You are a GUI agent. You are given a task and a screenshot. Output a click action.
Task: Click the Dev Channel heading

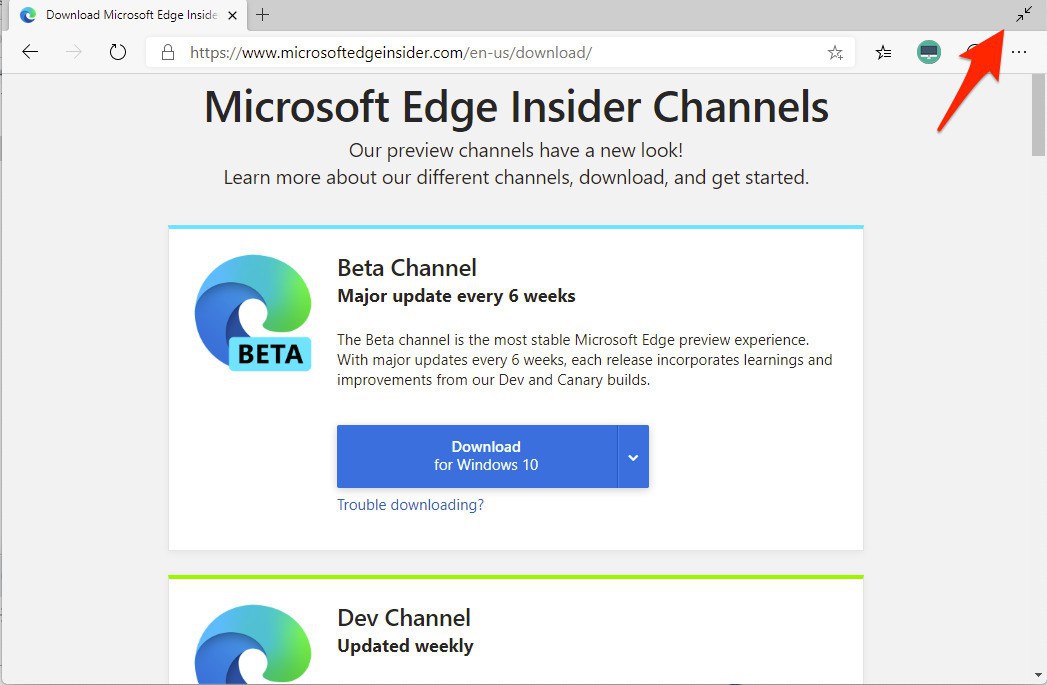click(404, 618)
